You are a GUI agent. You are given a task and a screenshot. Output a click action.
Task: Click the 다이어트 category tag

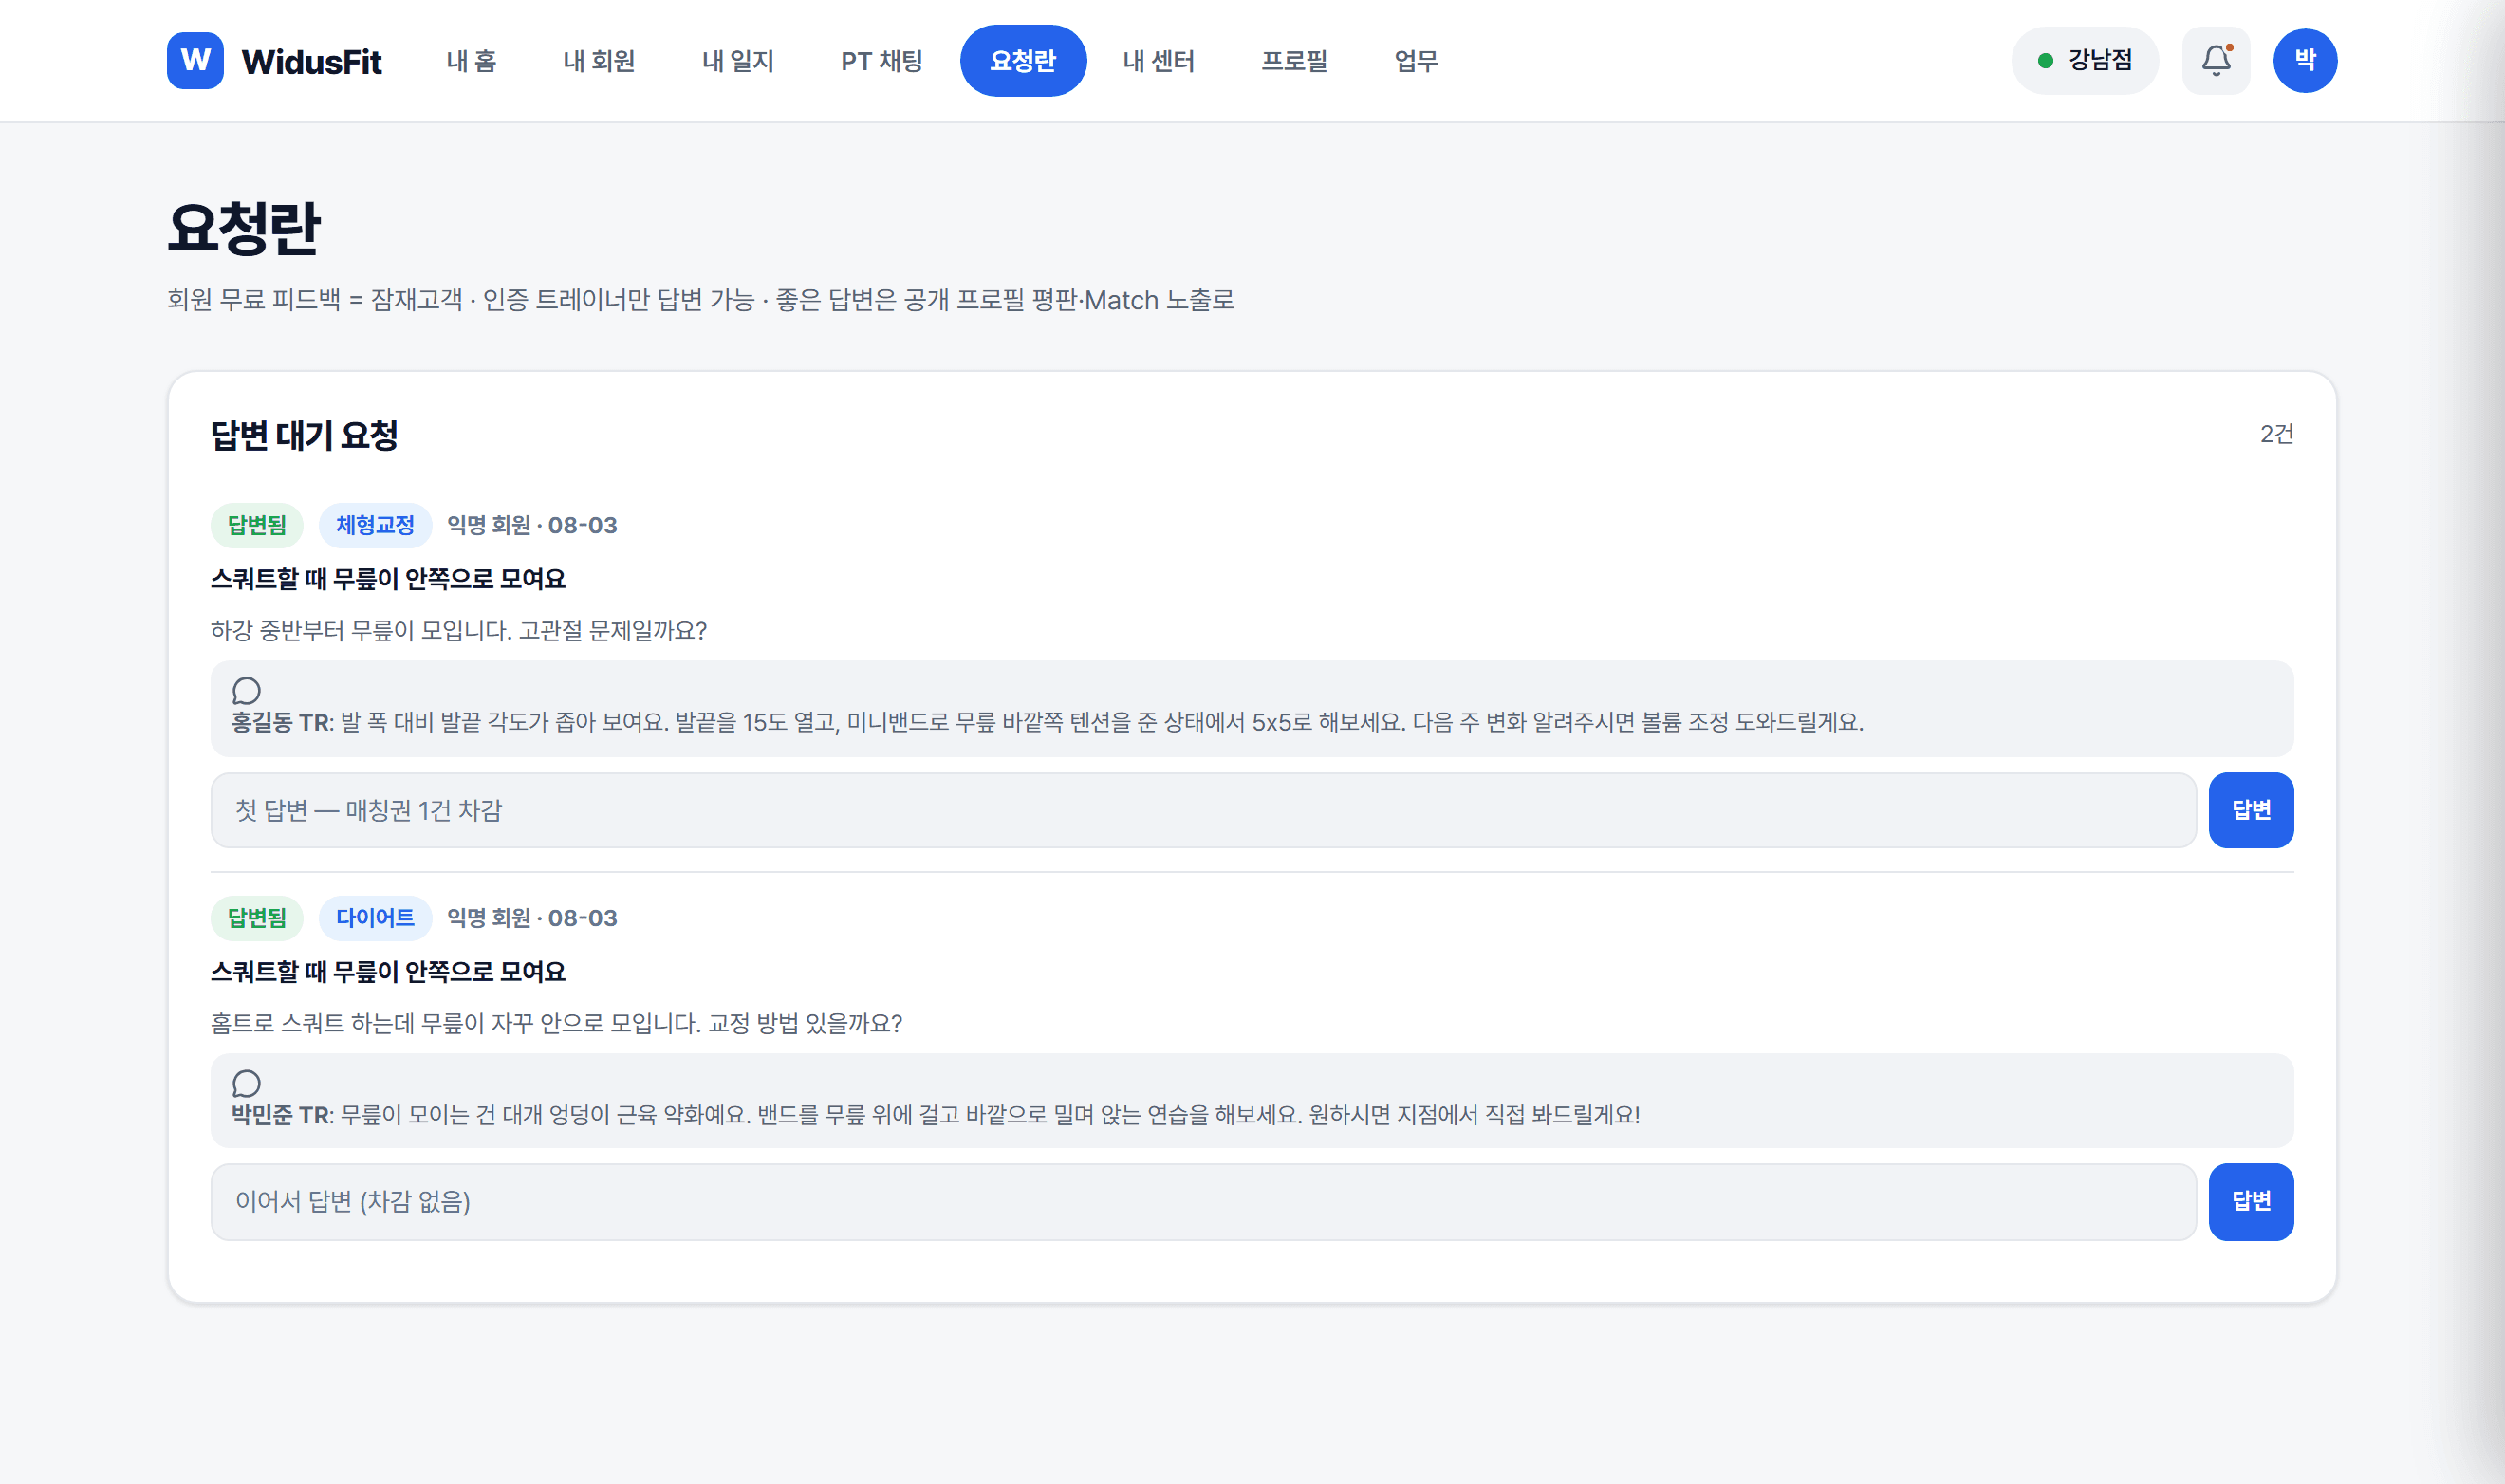pos(375,918)
